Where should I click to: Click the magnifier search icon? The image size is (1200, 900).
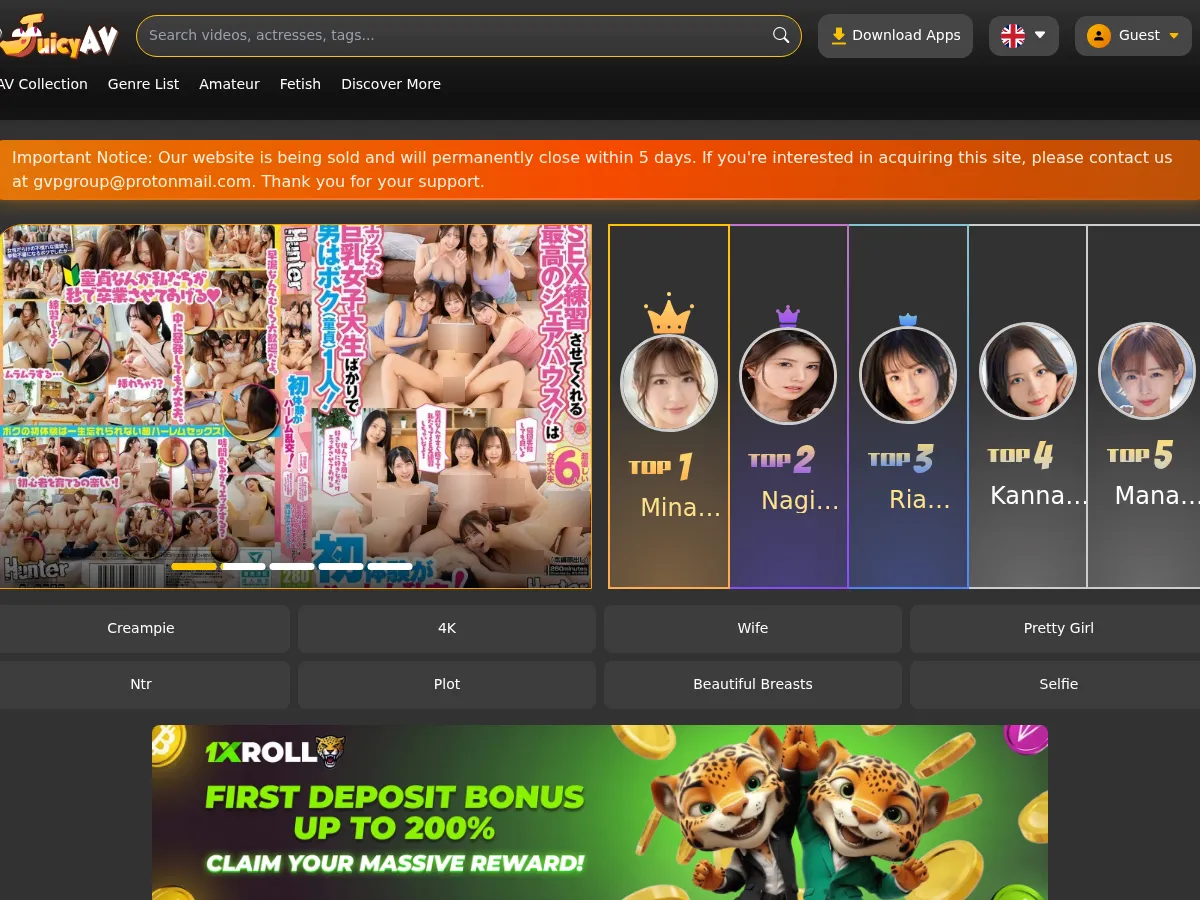click(781, 35)
